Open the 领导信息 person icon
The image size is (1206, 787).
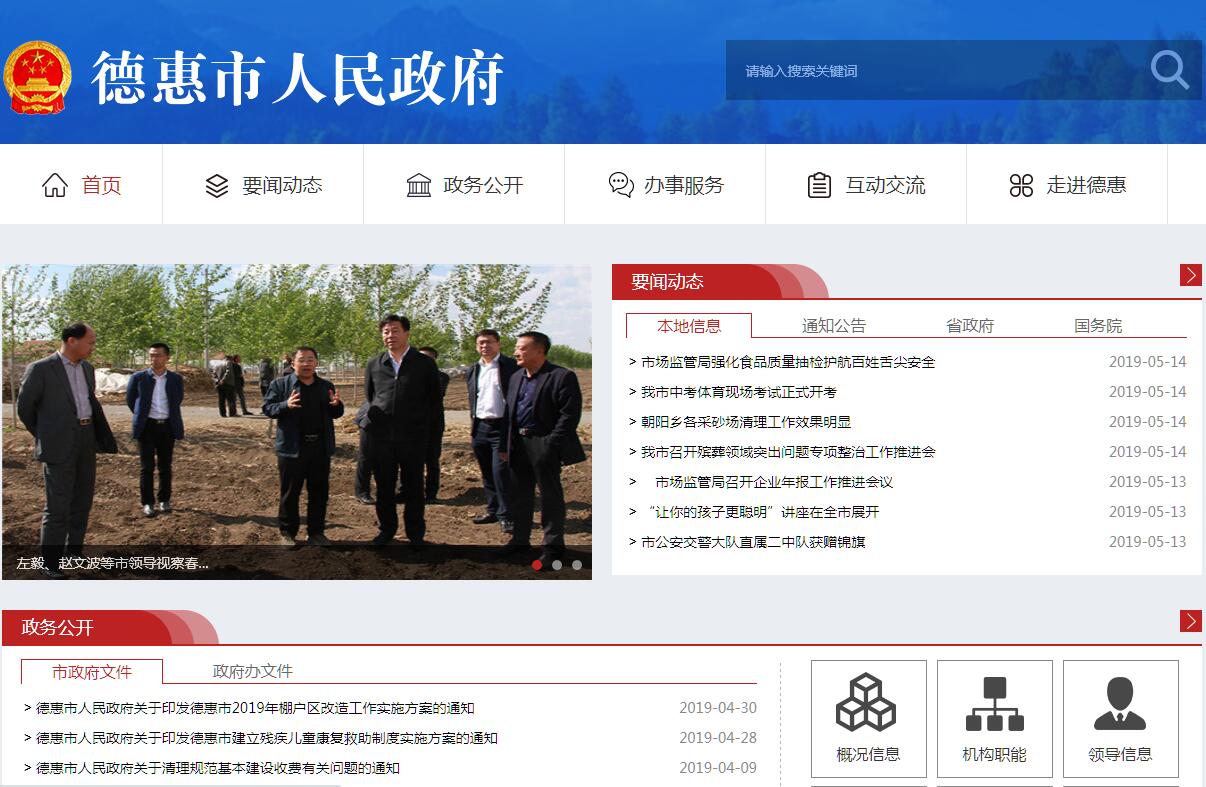(1120, 702)
